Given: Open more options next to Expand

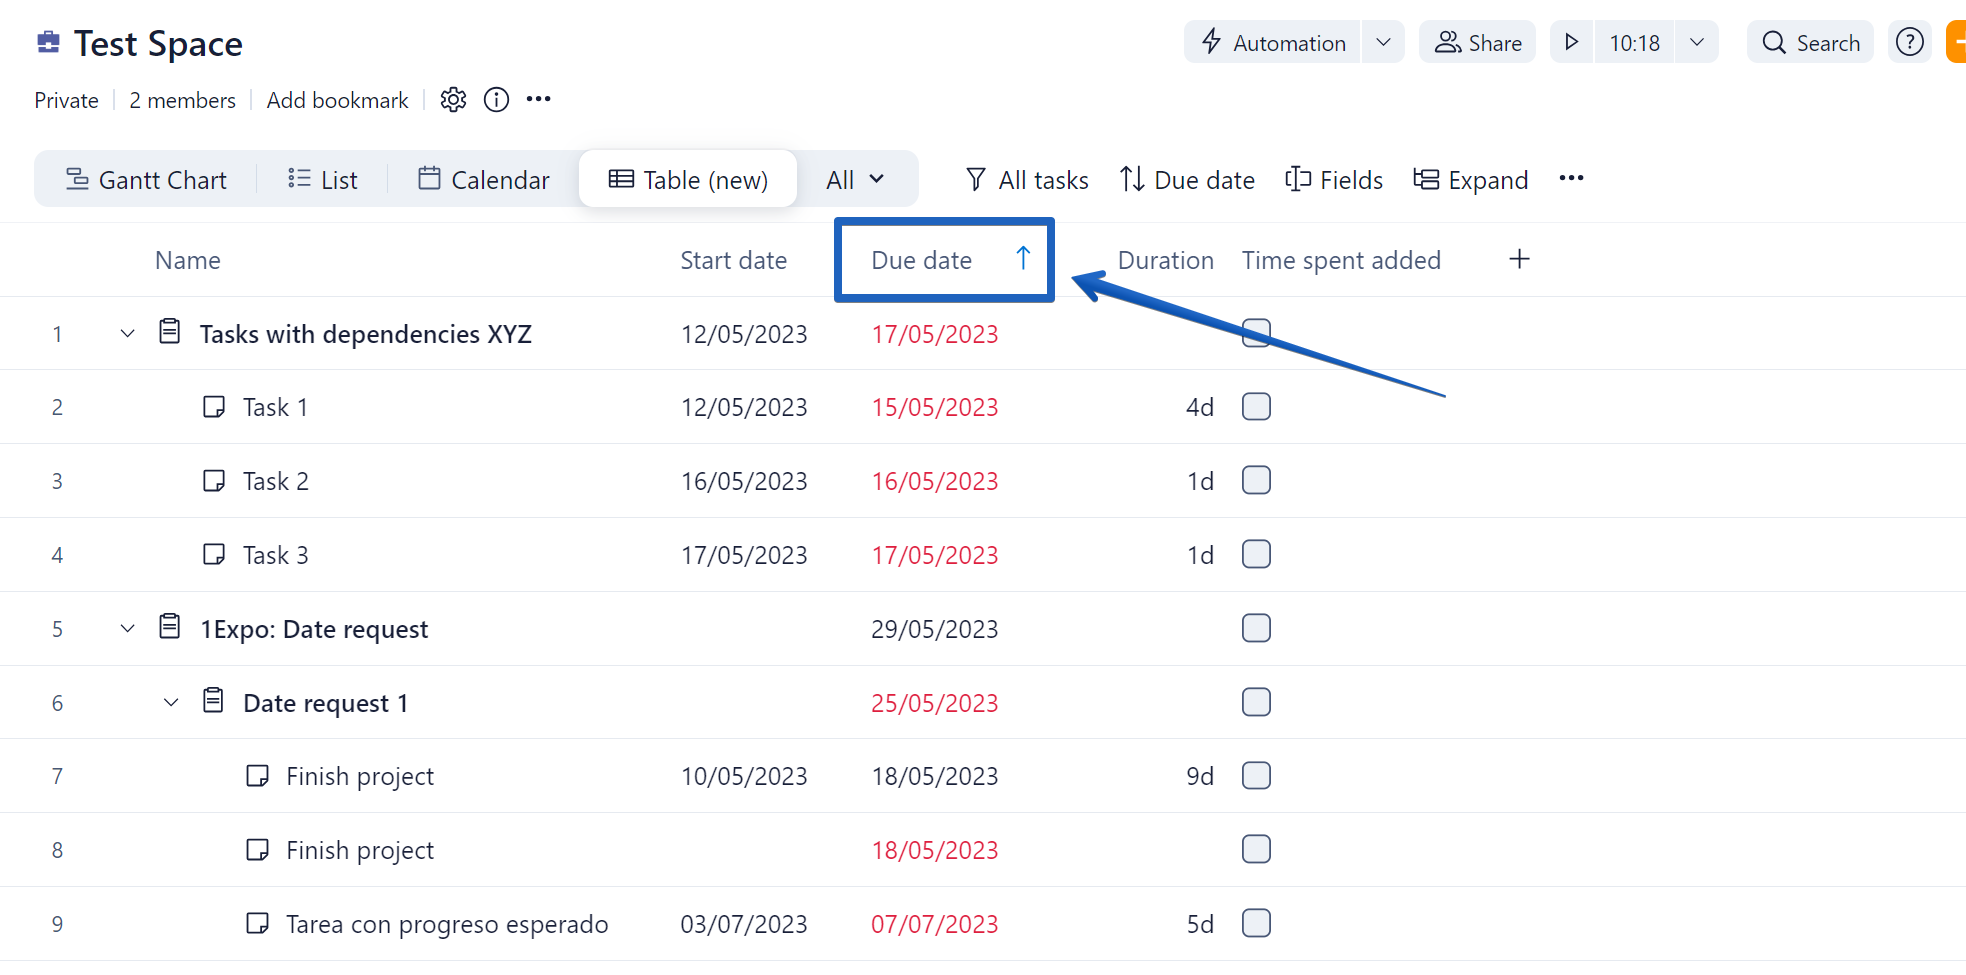Looking at the screenshot, I should tap(1571, 179).
